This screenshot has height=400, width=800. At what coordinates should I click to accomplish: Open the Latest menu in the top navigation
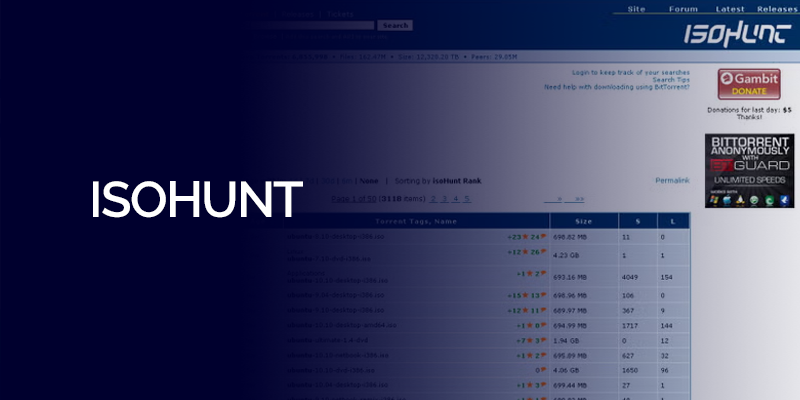click(730, 9)
